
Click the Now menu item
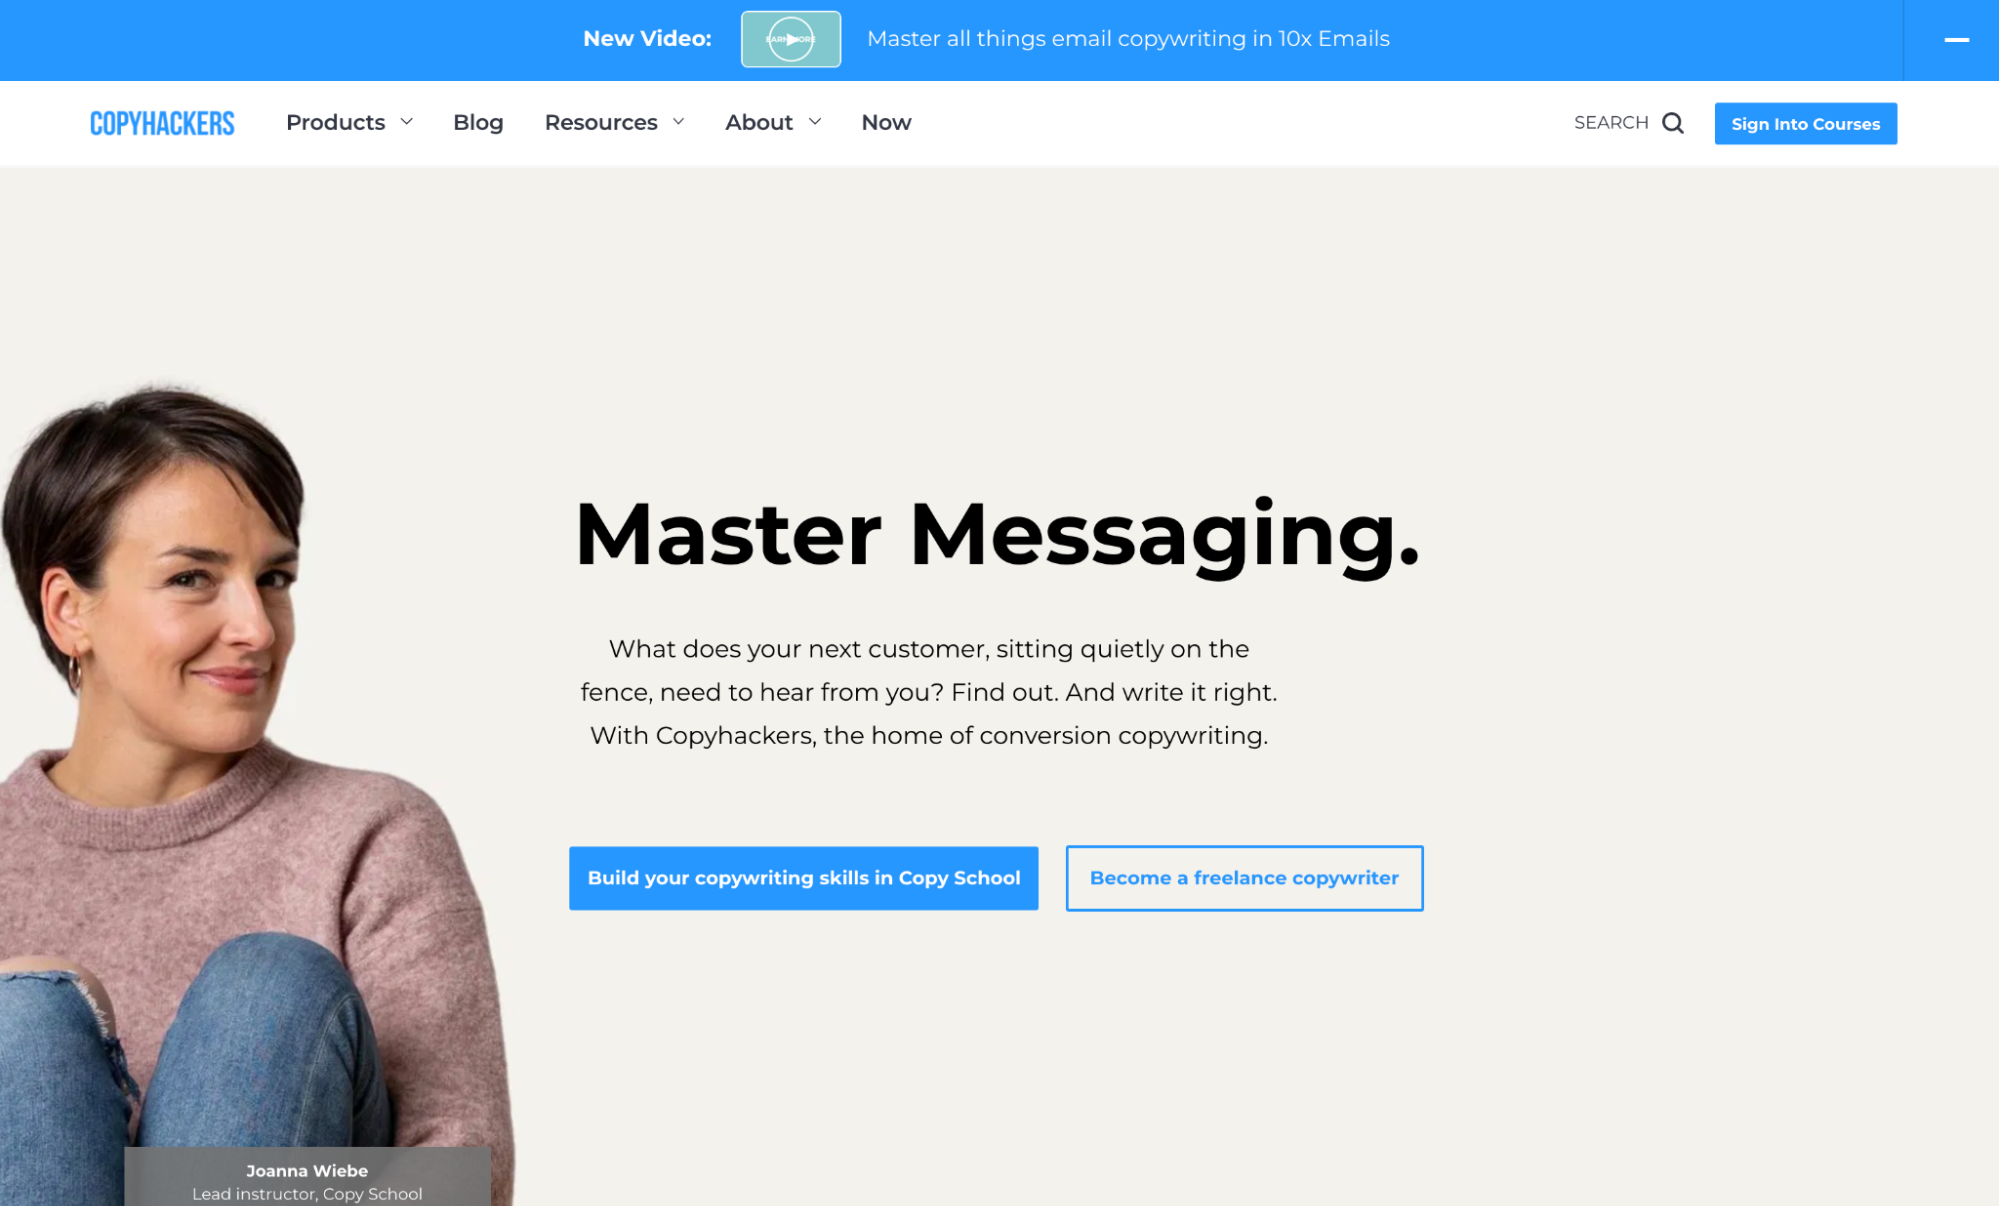tap(885, 121)
